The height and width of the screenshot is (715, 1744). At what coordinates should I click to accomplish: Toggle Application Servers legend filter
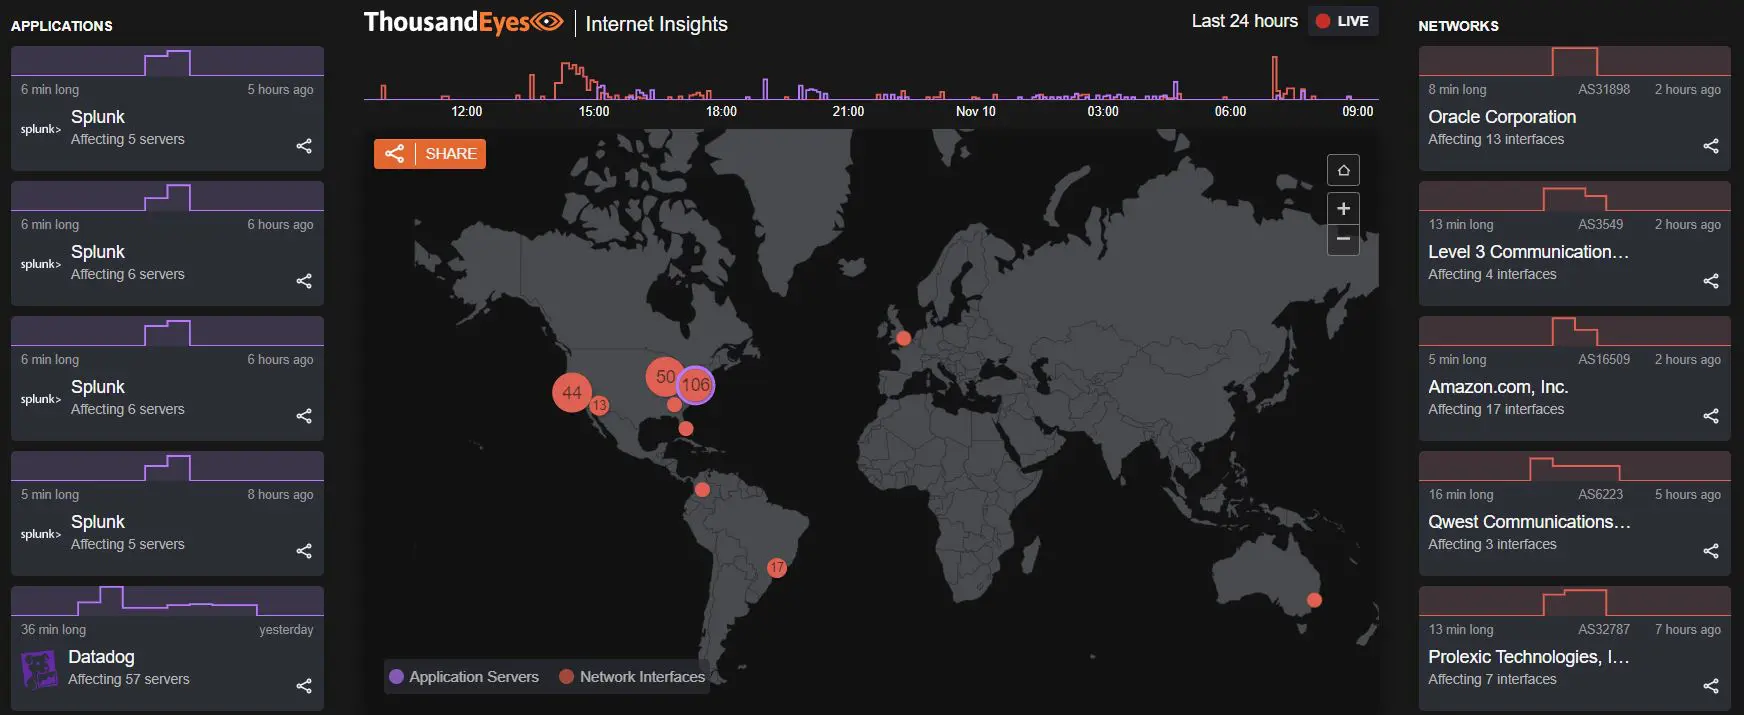click(x=464, y=677)
